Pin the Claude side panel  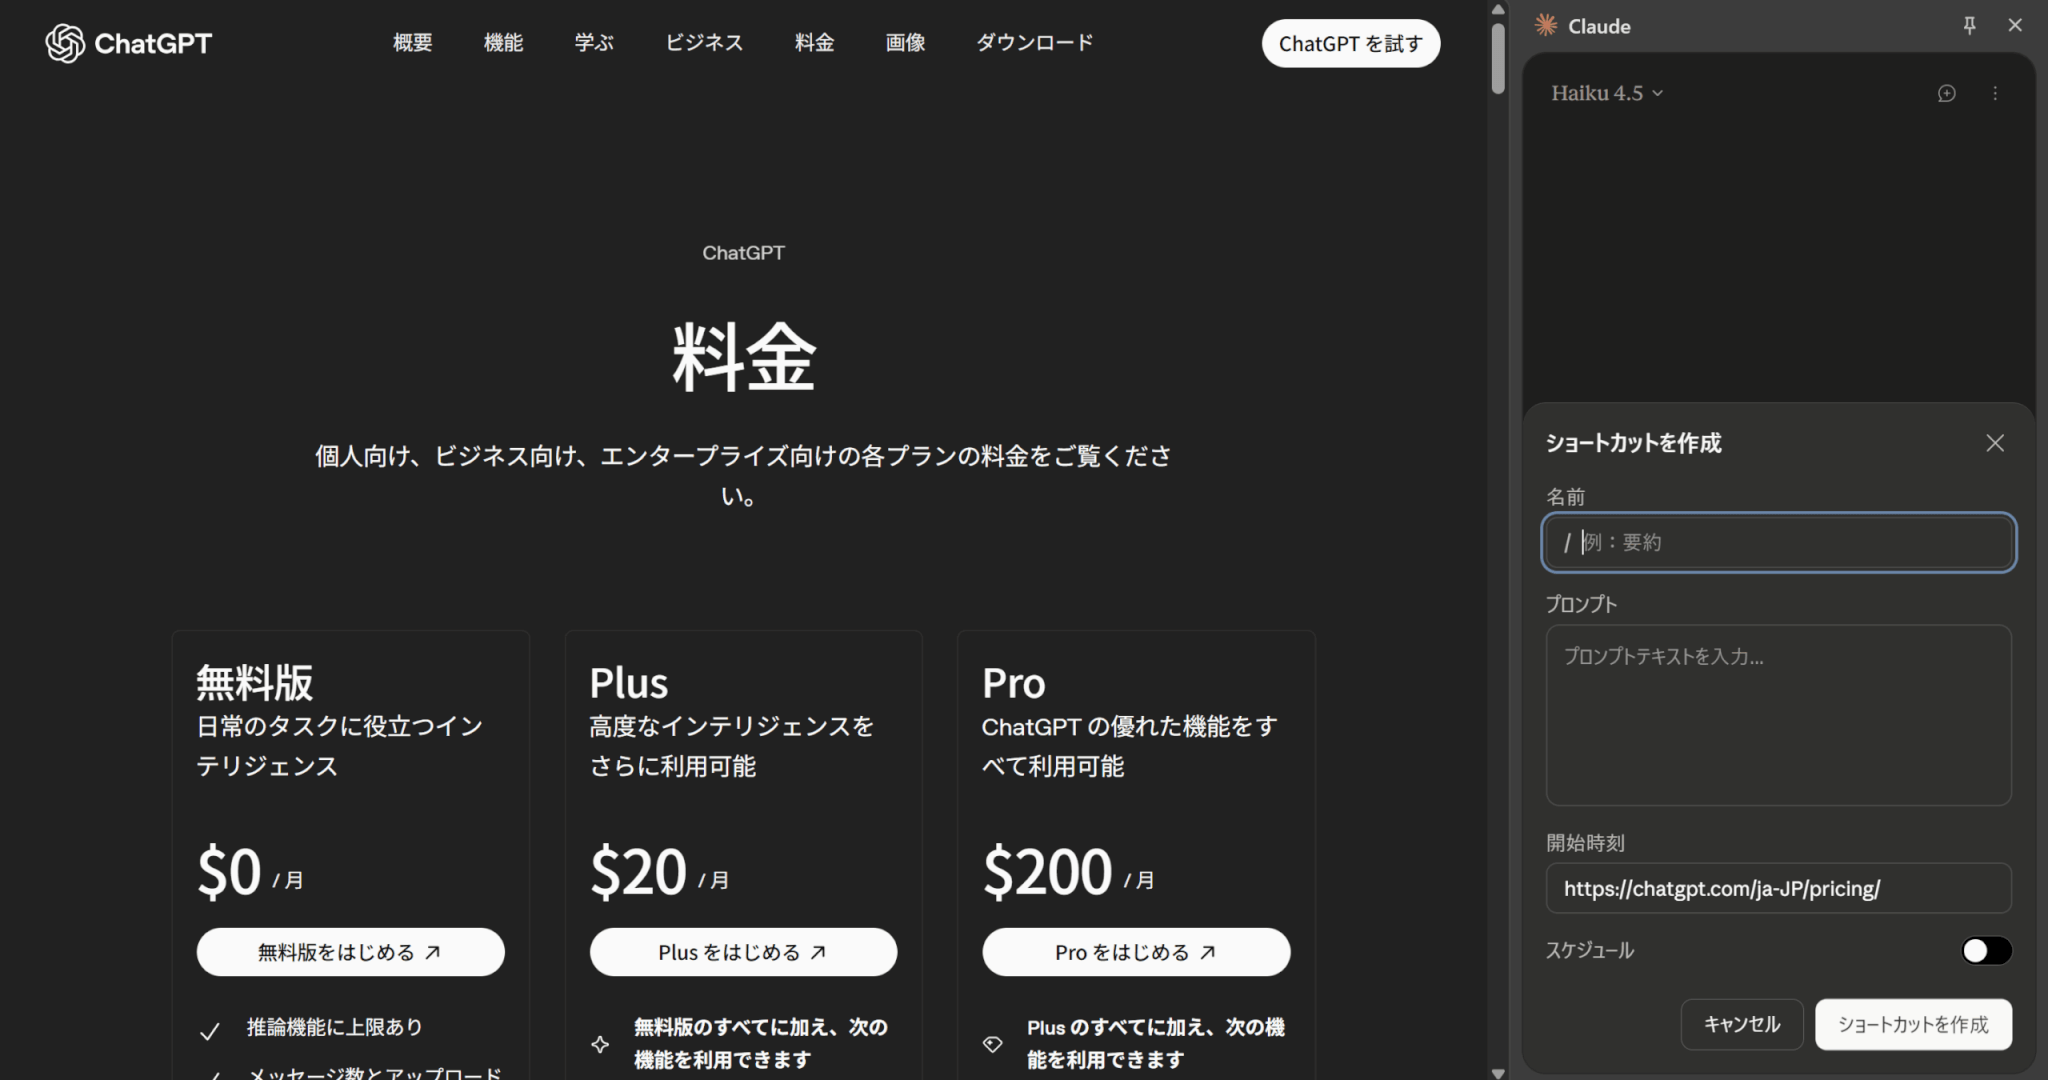pyautogui.click(x=1969, y=26)
